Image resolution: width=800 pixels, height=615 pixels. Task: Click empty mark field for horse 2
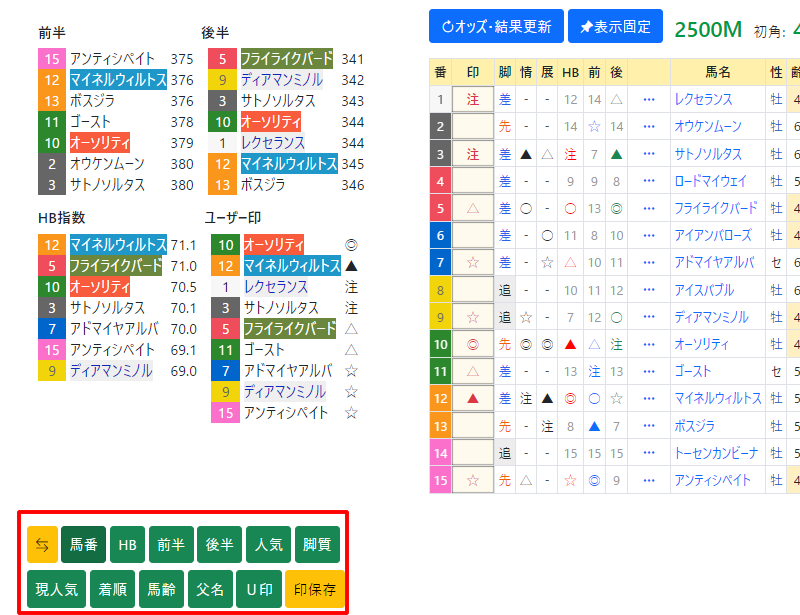click(x=473, y=127)
